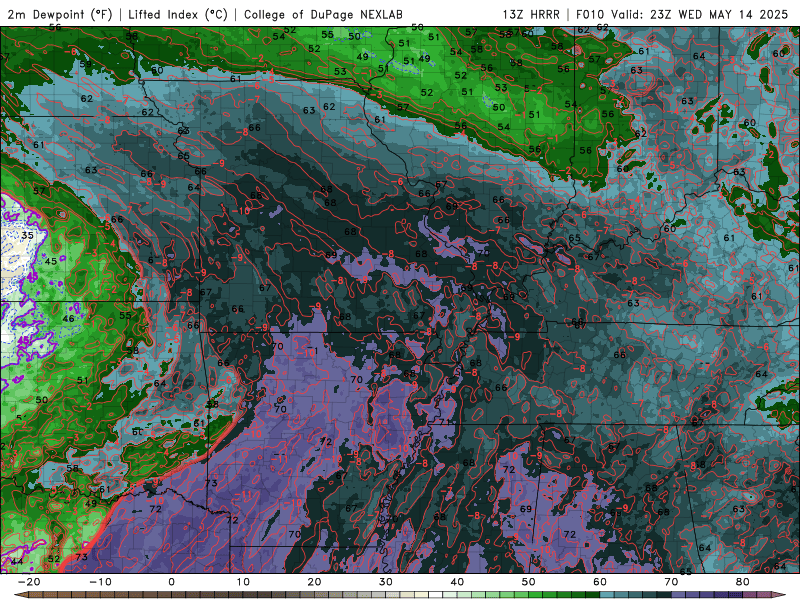The image size is (800, 600).
Task: Click the 80 value on the color scale
Action: [743, 582]
